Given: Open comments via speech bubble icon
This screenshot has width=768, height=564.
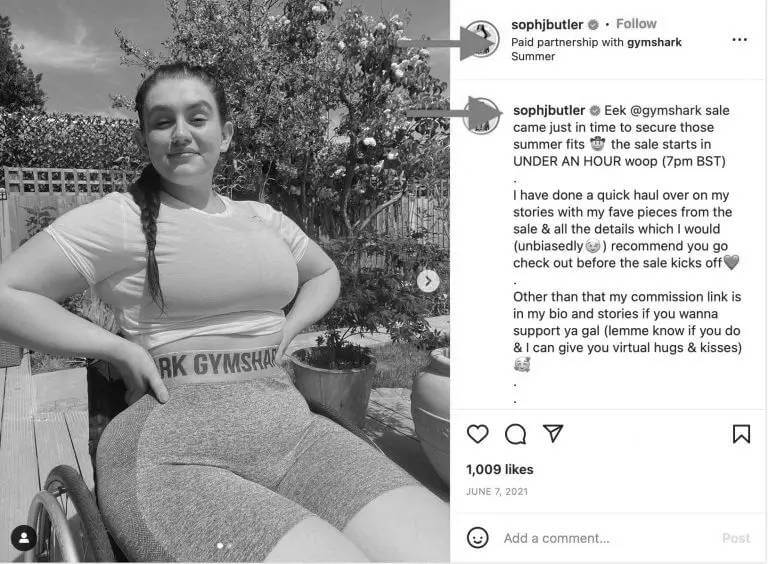Looking at the screenshot, I should 515,434.
